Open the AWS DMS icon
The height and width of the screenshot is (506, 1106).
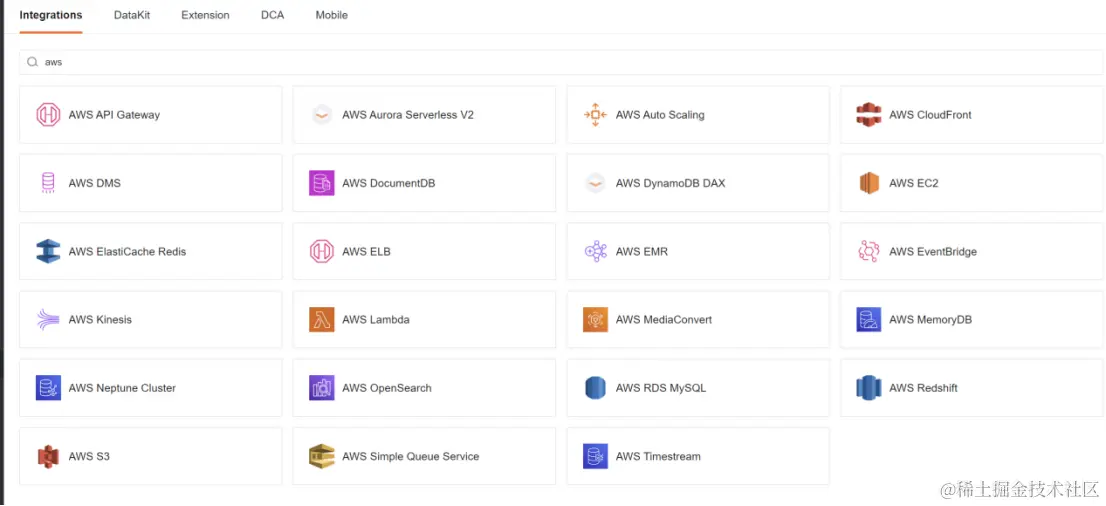[48, 183]
